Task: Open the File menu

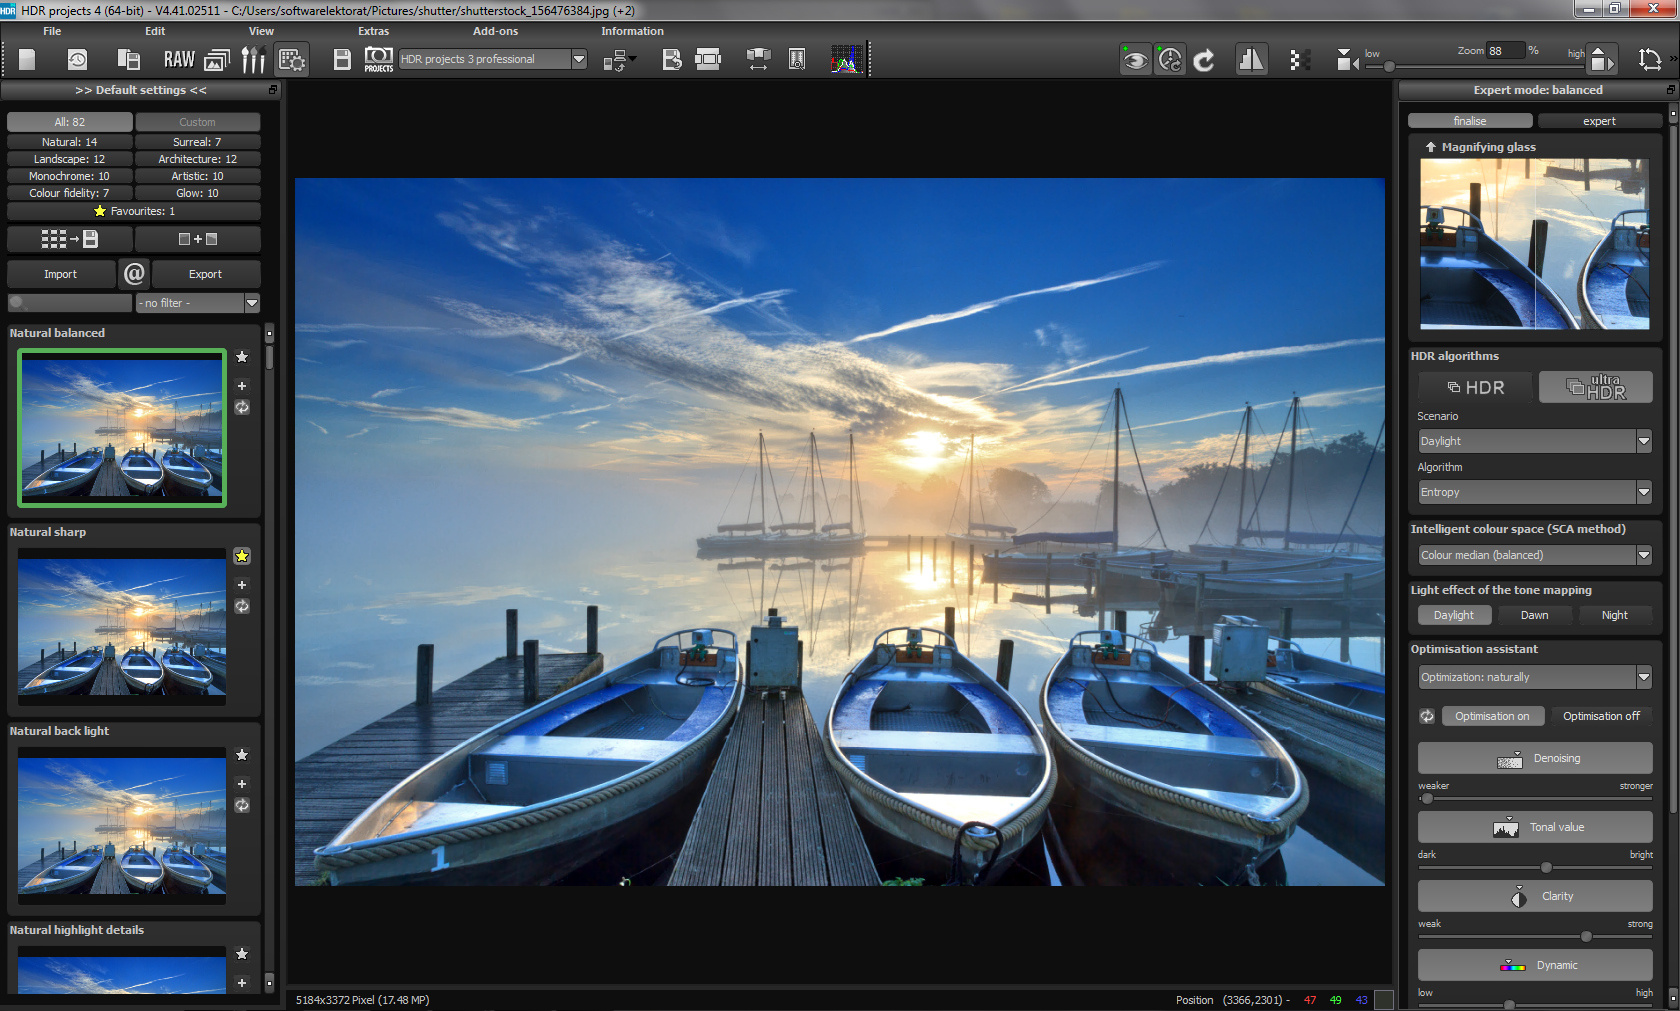Action: (x=52, y=31)
